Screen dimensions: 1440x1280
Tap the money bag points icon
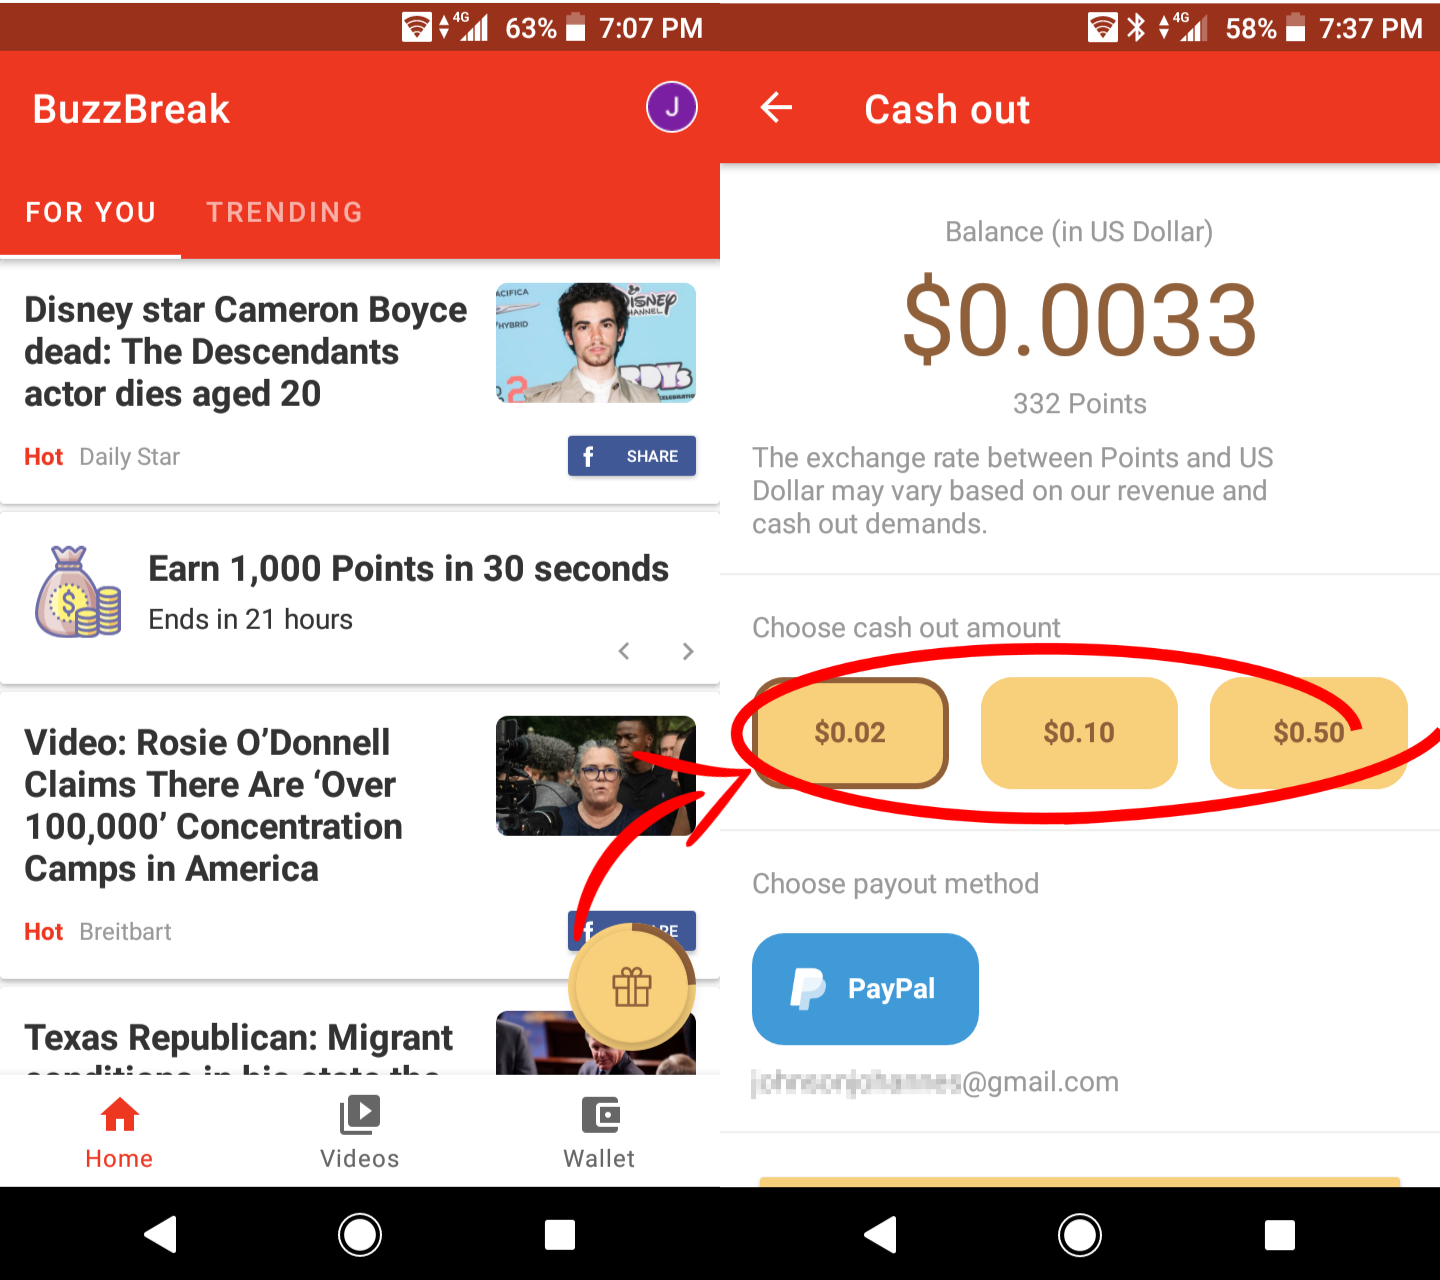coord(77,592)
